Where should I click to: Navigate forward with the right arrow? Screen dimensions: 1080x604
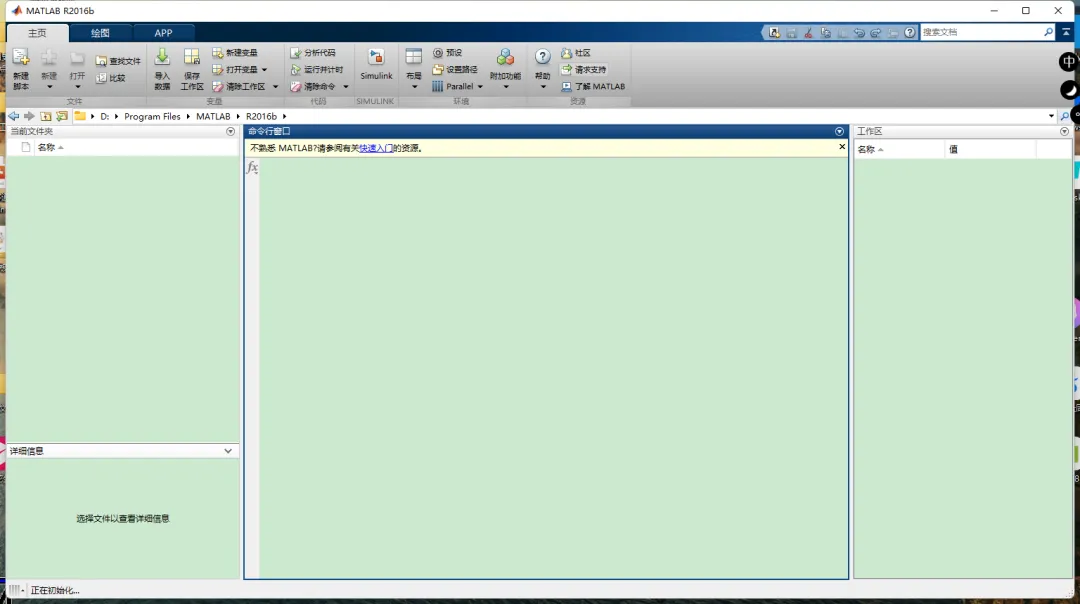tap(29, 116)
